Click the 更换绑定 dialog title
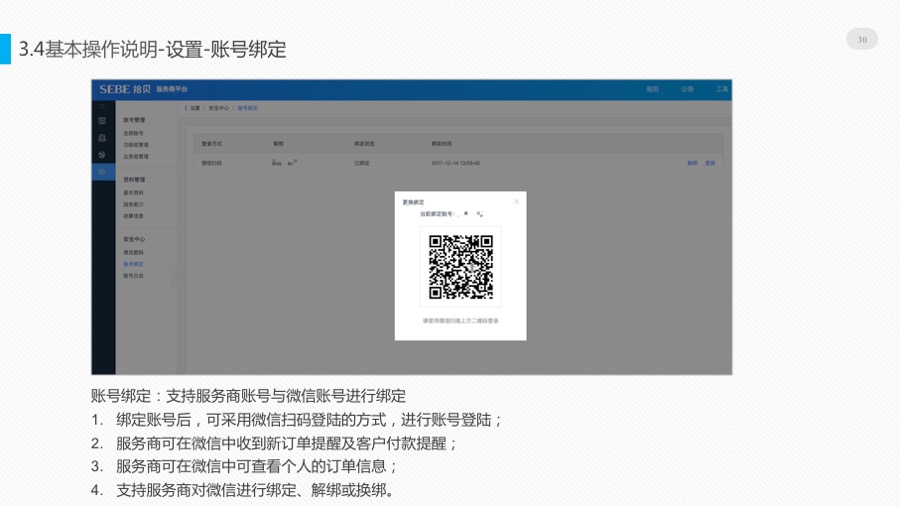Screen dimensions: 900x506 (x=413, y=203)
